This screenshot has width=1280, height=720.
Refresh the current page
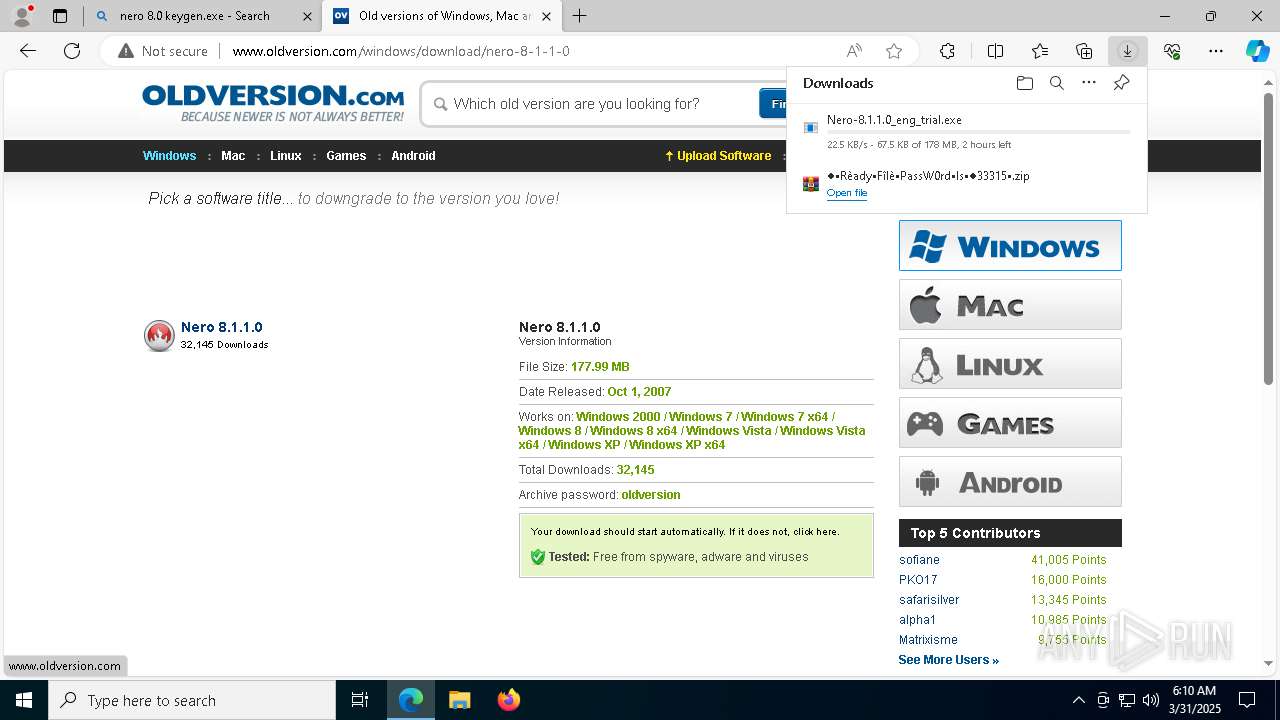coord(72,51)
